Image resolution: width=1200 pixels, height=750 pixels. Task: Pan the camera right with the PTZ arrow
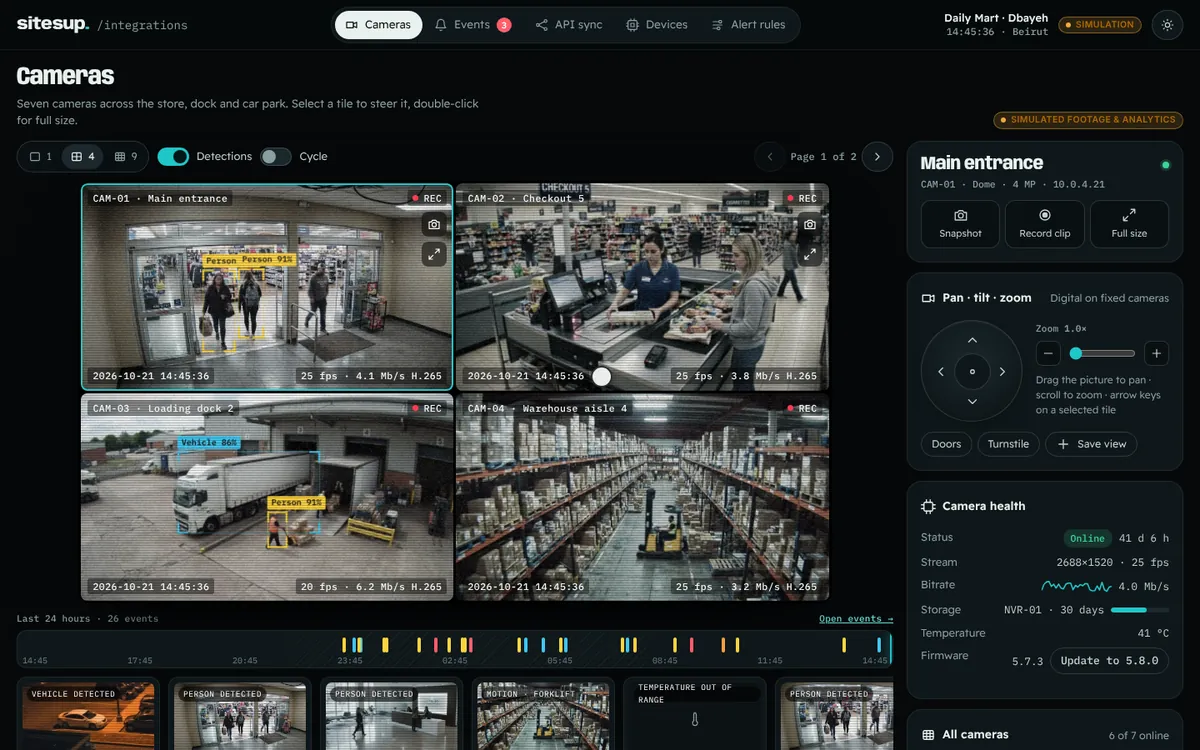(x=1003, y=372)
